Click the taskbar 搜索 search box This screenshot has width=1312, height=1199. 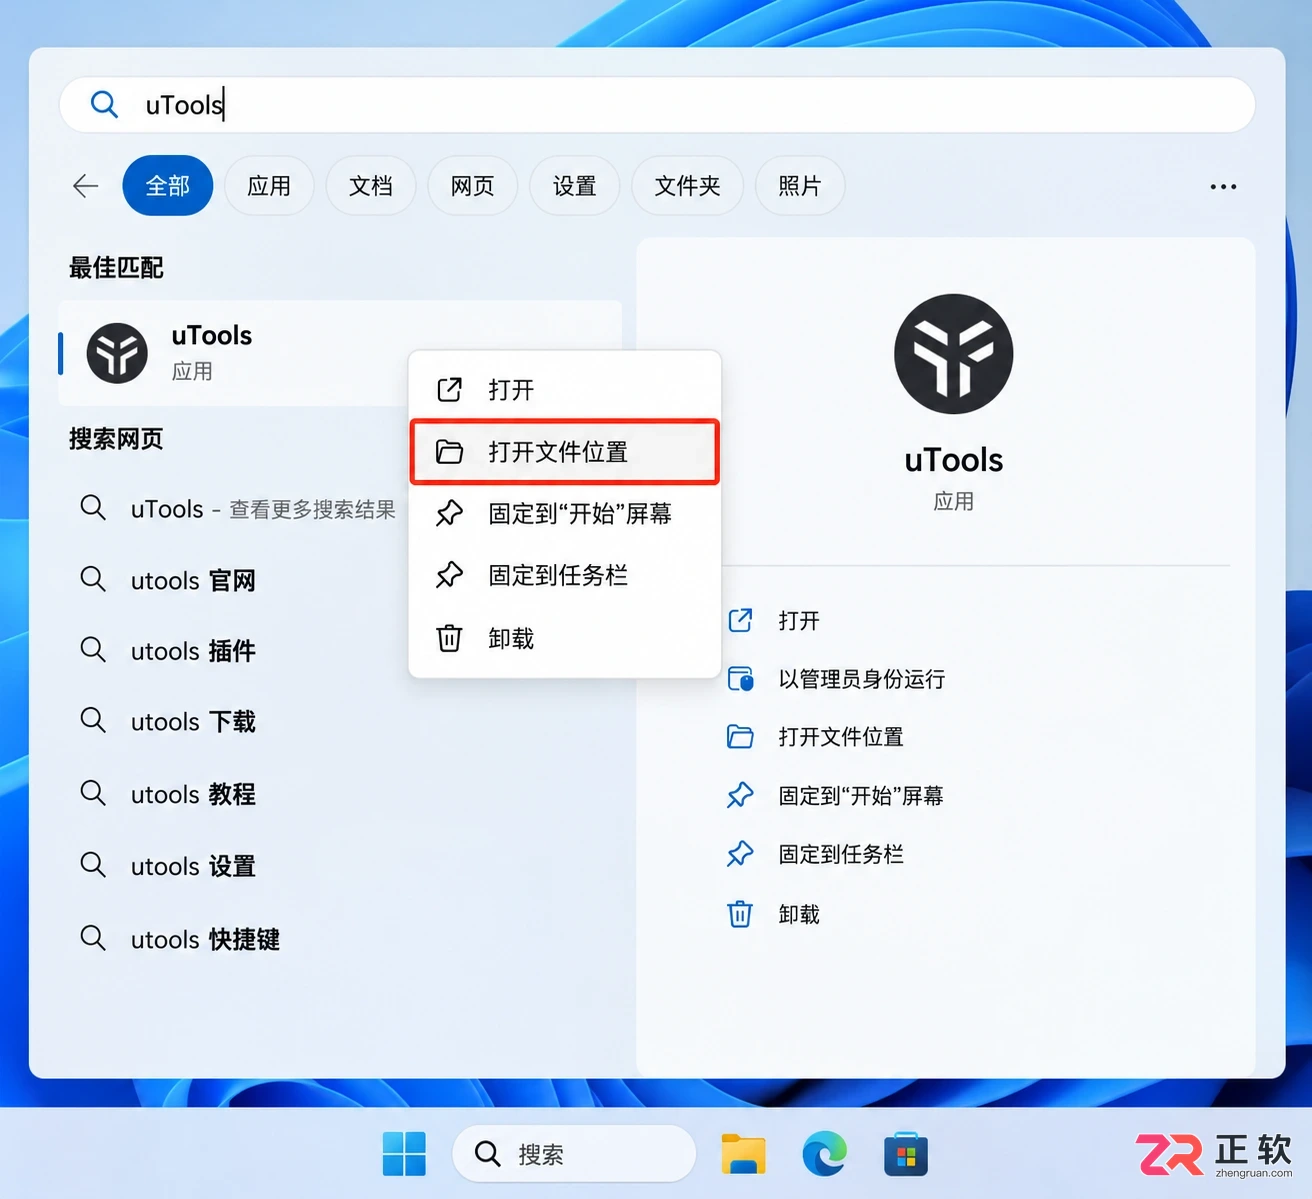click(574, 1154)
